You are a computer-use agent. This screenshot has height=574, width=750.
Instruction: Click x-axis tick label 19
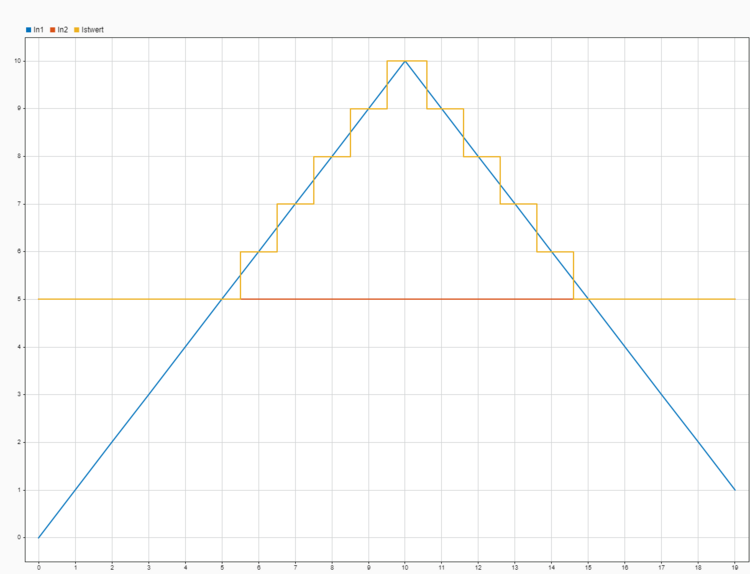click(x=735, y=568)
